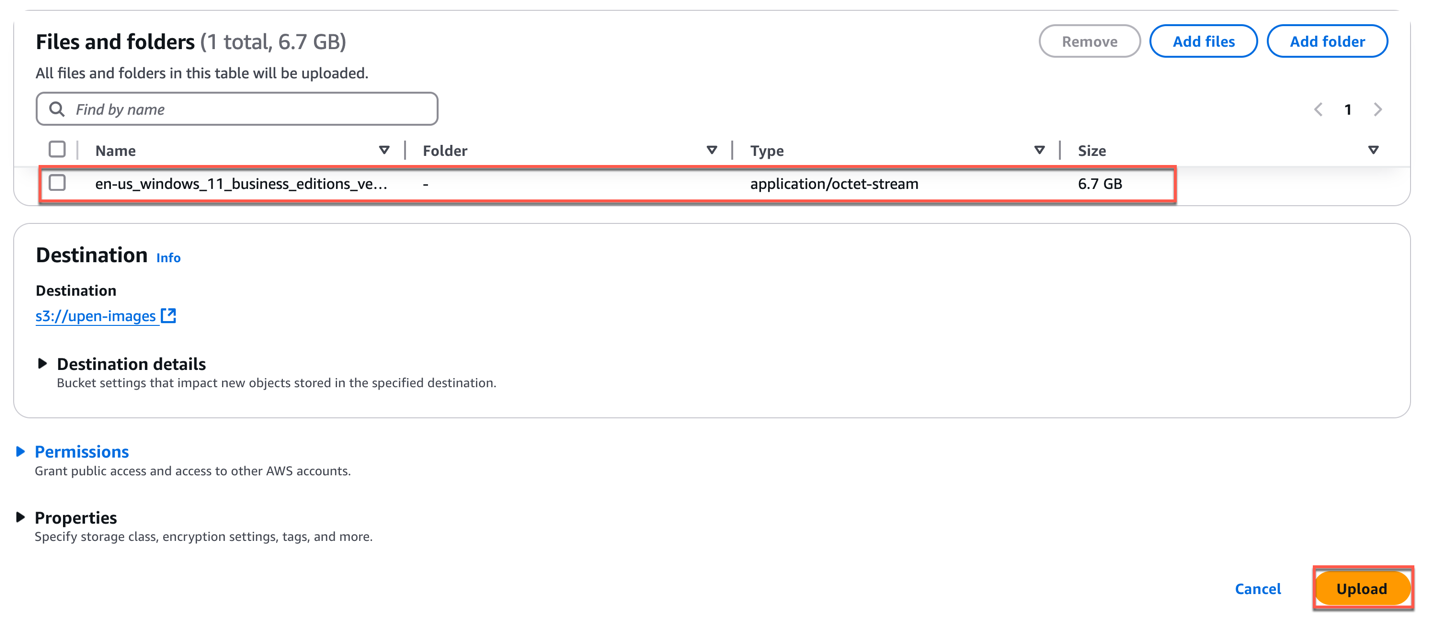Sort by Folder column arrow
This screenshot has width=1429, height=624.
[x=712, y=150]
